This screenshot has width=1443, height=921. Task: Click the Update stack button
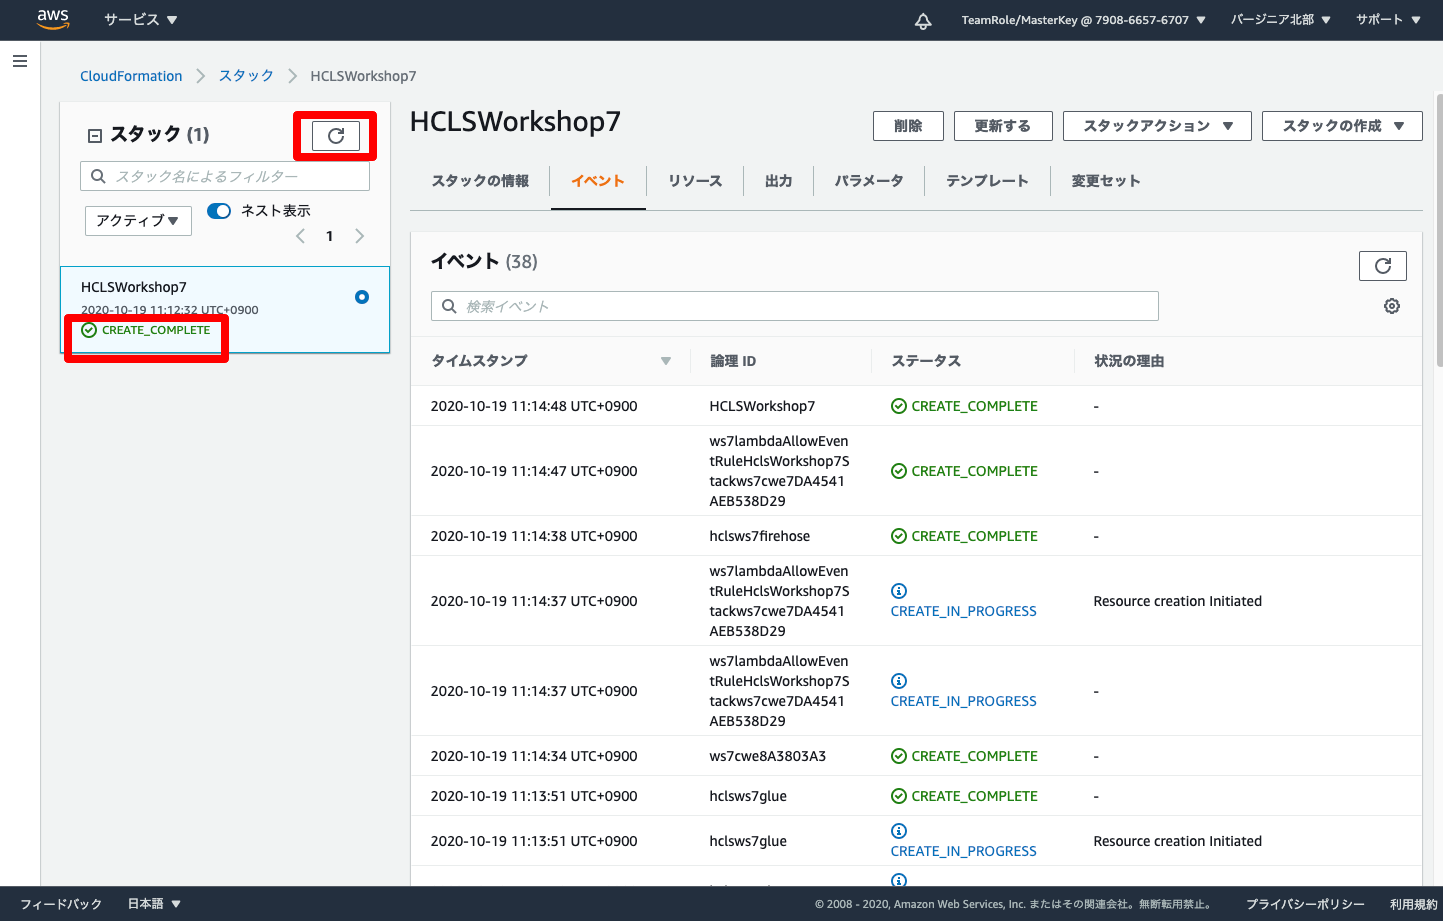(1003, 126)
